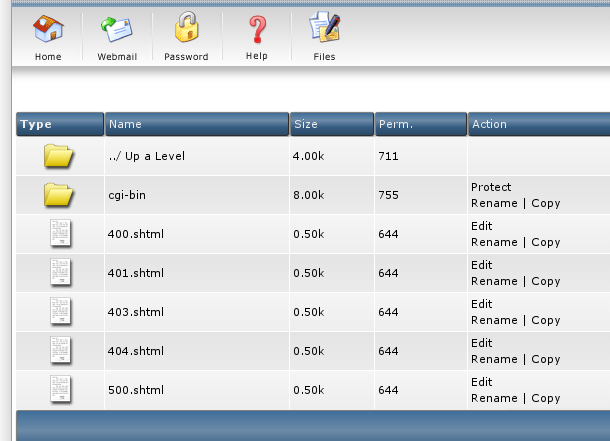610x441 pixels.
Task: Sort by the Type column header
Action: 60,124
